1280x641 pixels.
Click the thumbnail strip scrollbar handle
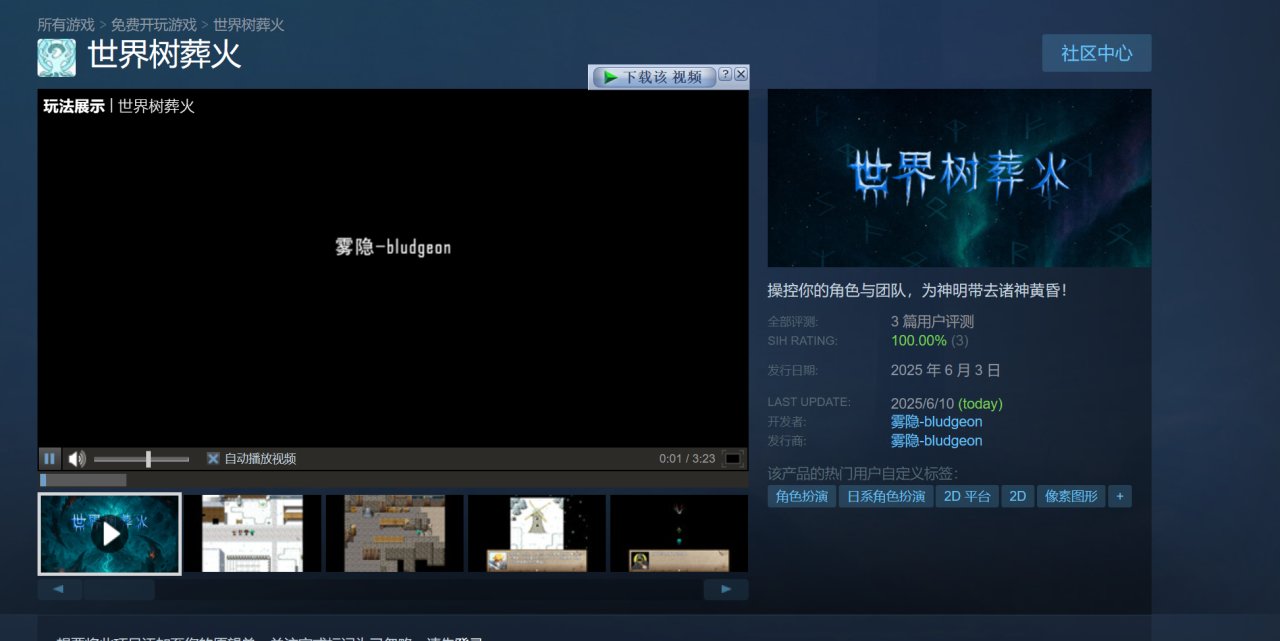[x=119, y=590]
